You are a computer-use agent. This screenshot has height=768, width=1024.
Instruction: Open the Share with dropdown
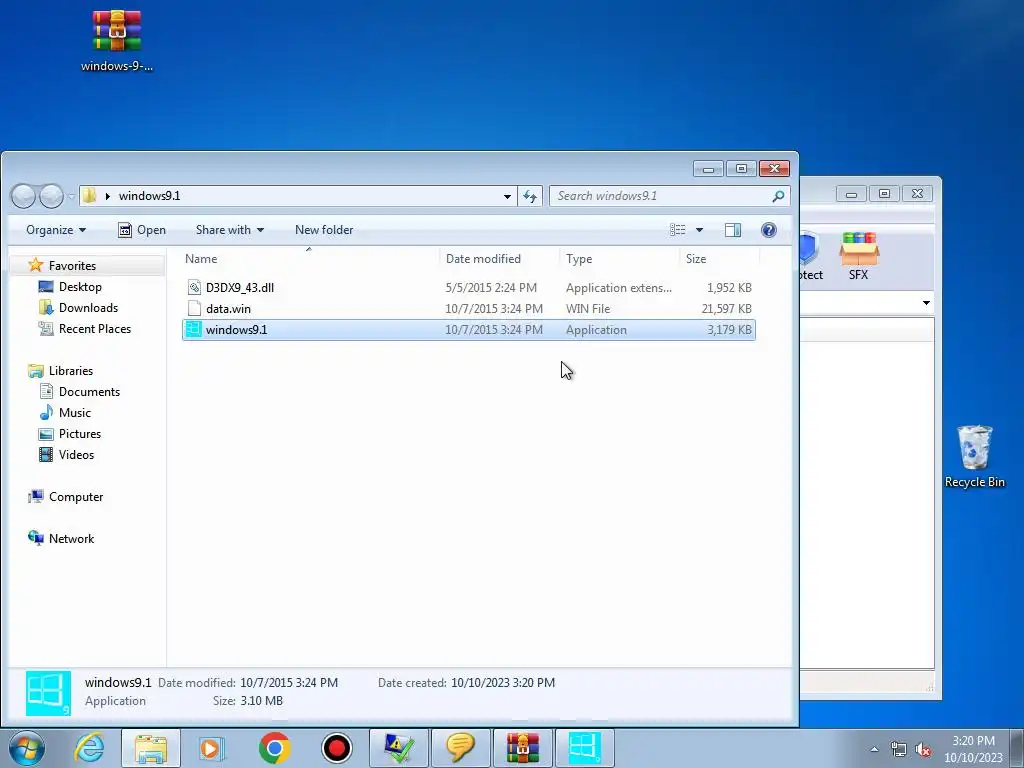click(x=230, y=230)
